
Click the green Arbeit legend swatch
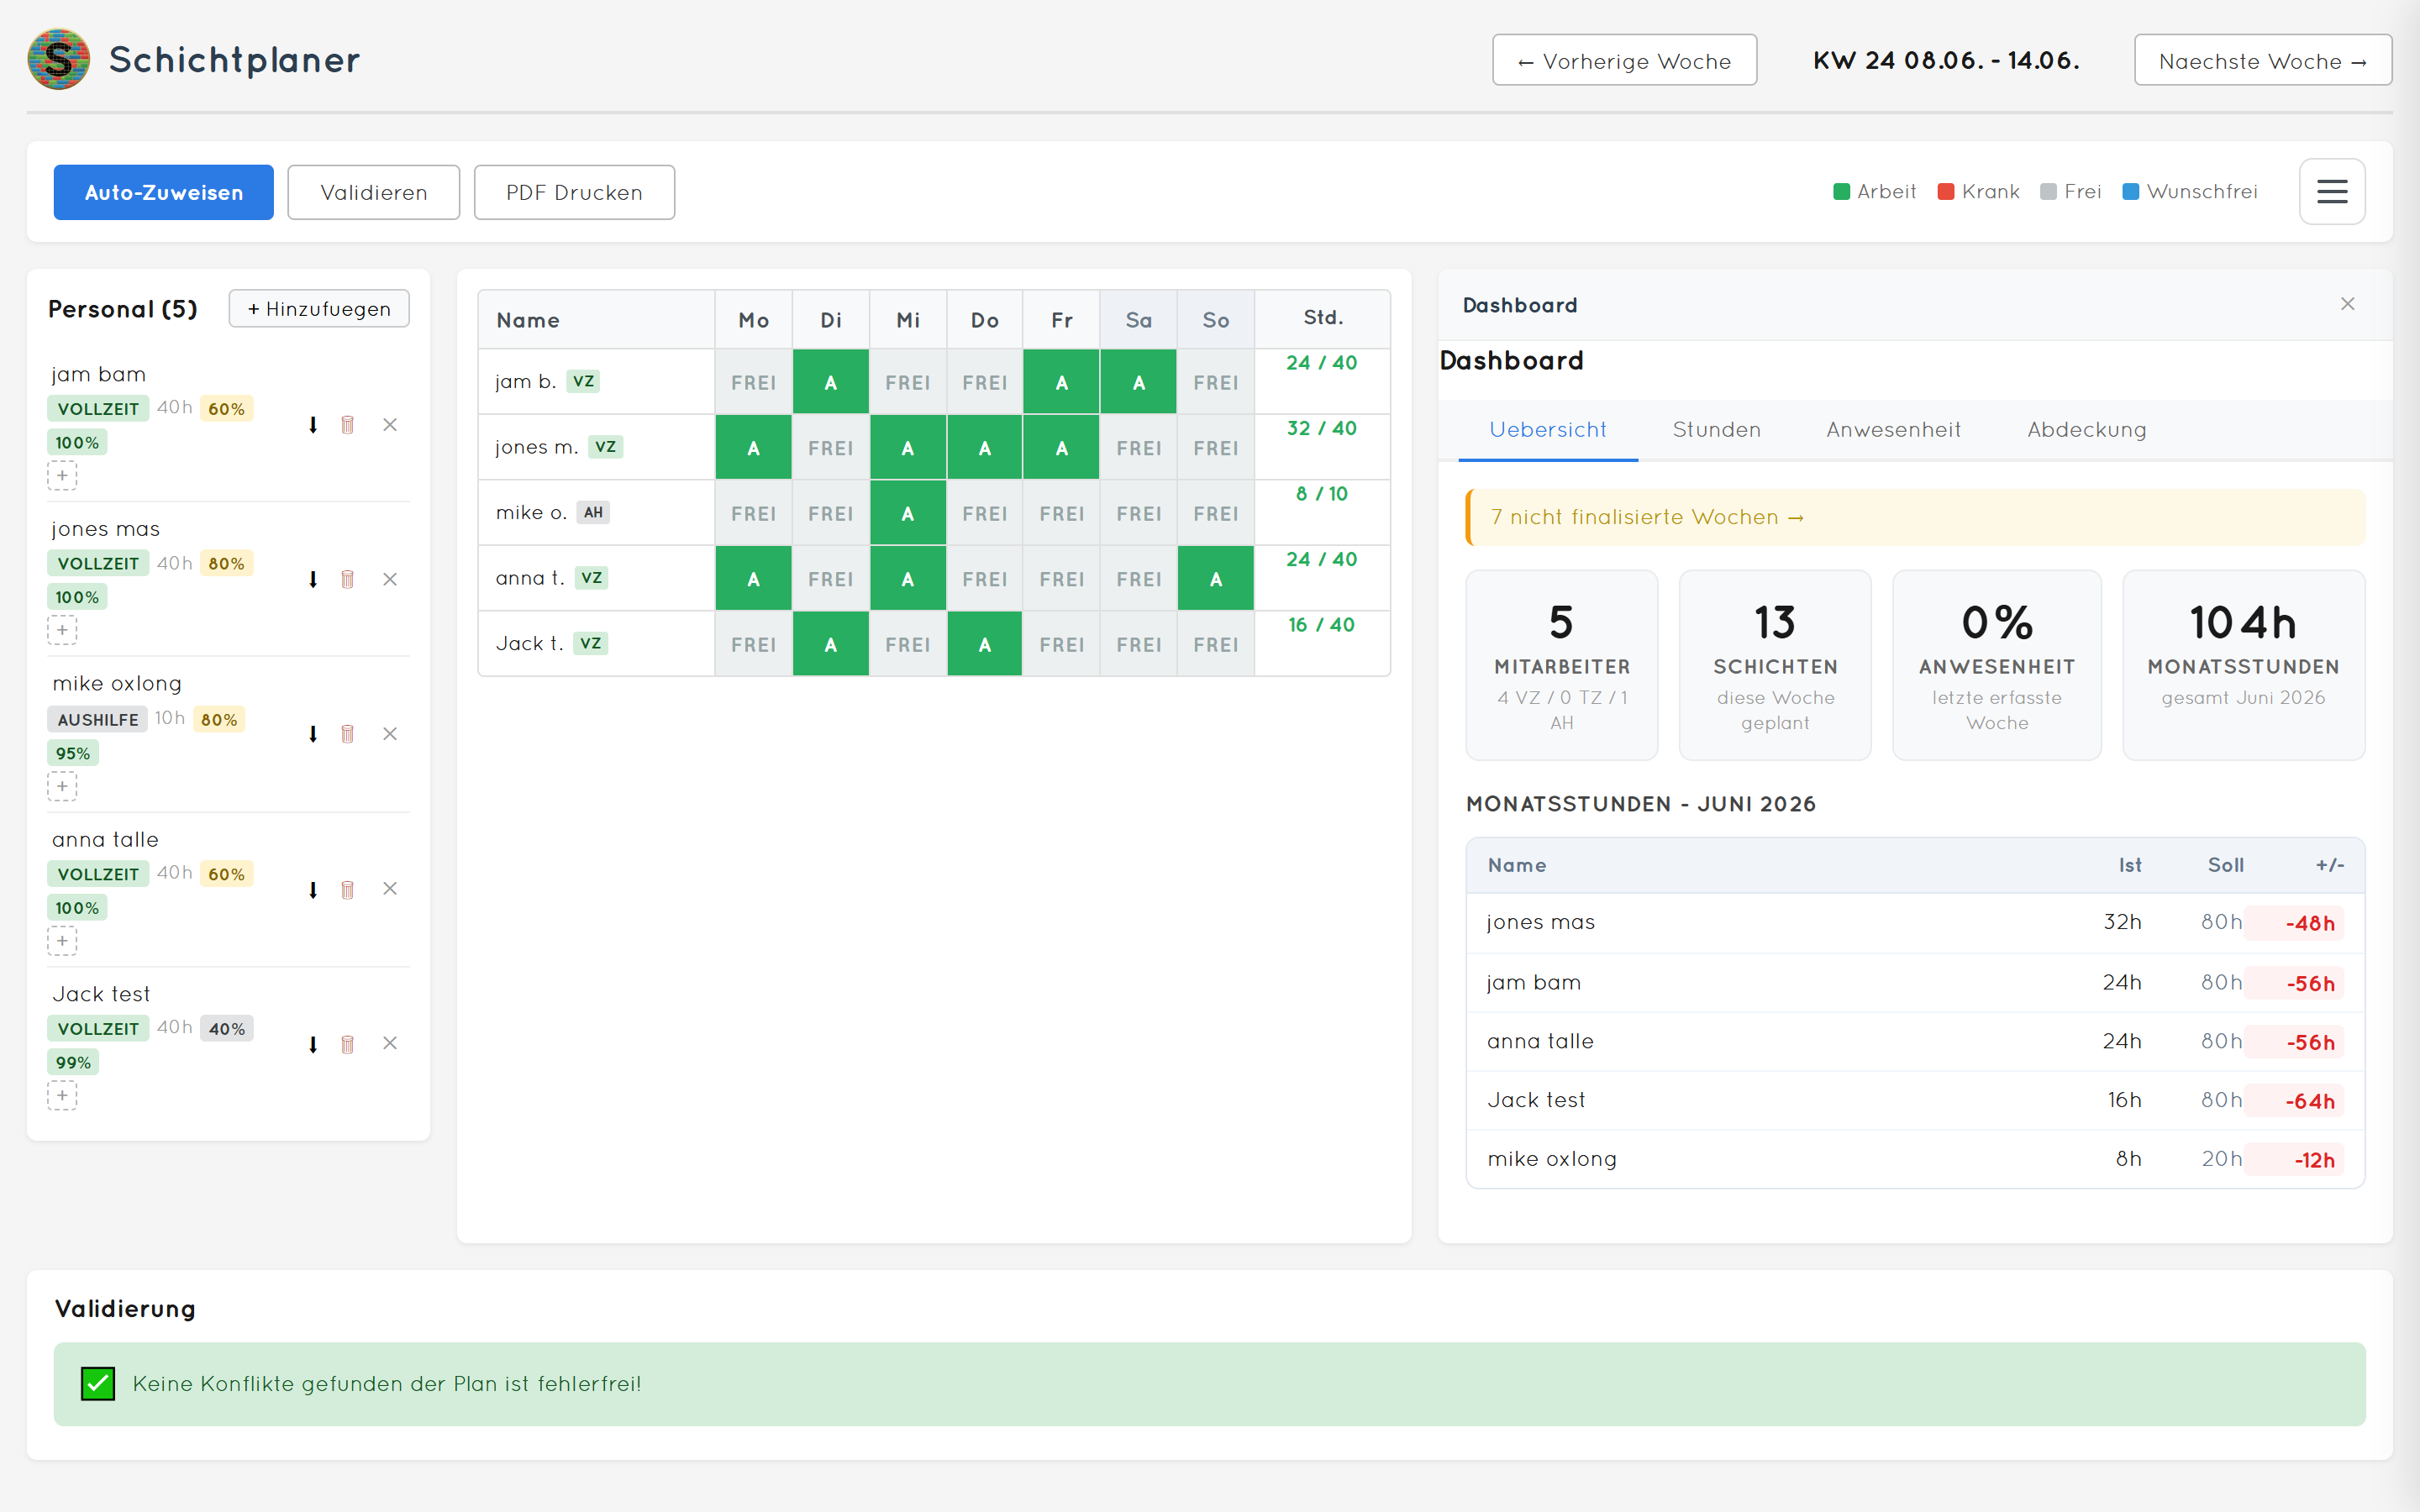[1841, 192]
